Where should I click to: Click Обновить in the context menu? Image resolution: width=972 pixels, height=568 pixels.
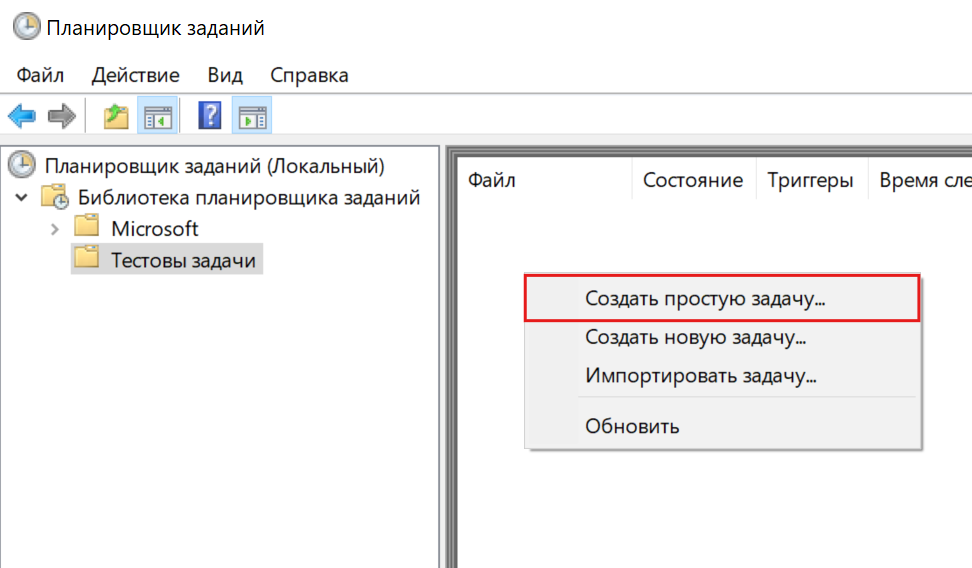[632, 426]
